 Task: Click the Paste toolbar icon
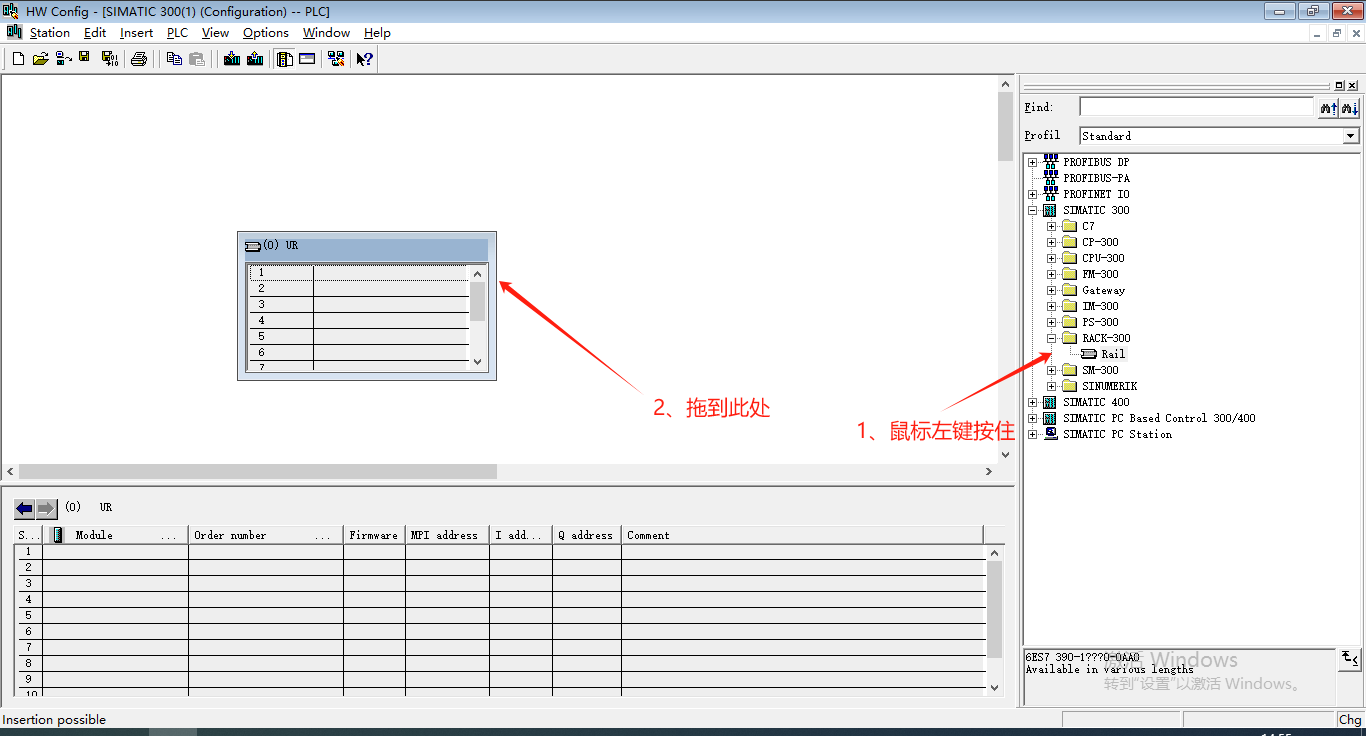tap(197, 59)
